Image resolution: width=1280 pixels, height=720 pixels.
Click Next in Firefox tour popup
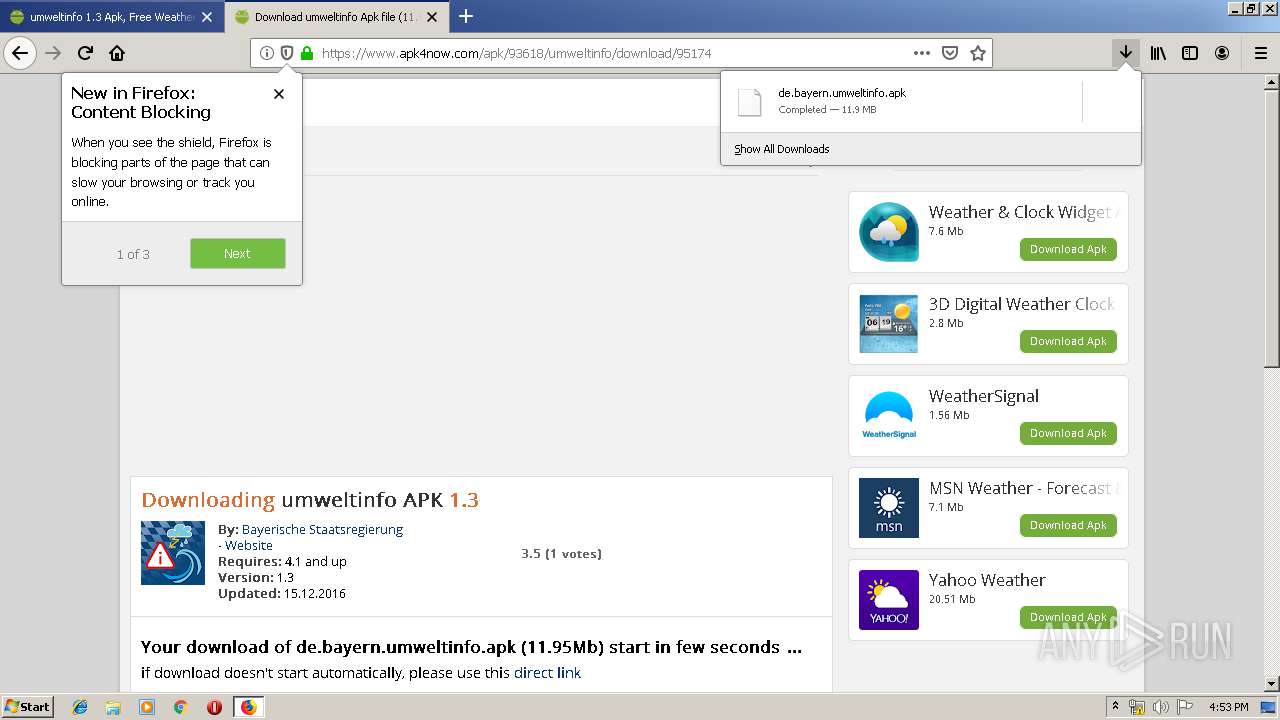[x=238, y=253]
